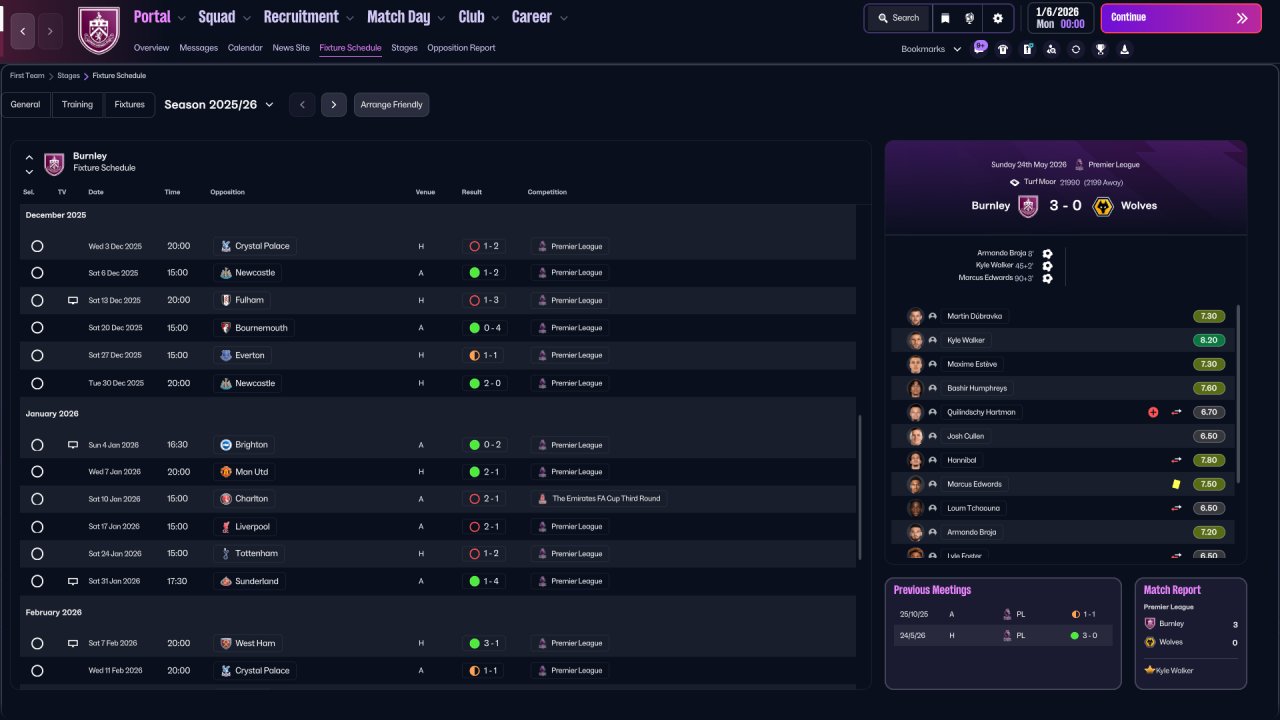The width and height of the screenshot is (1280, 720).
Task: Click the scouting search icon in bookmarks bar
Action: click(1051, 49)
